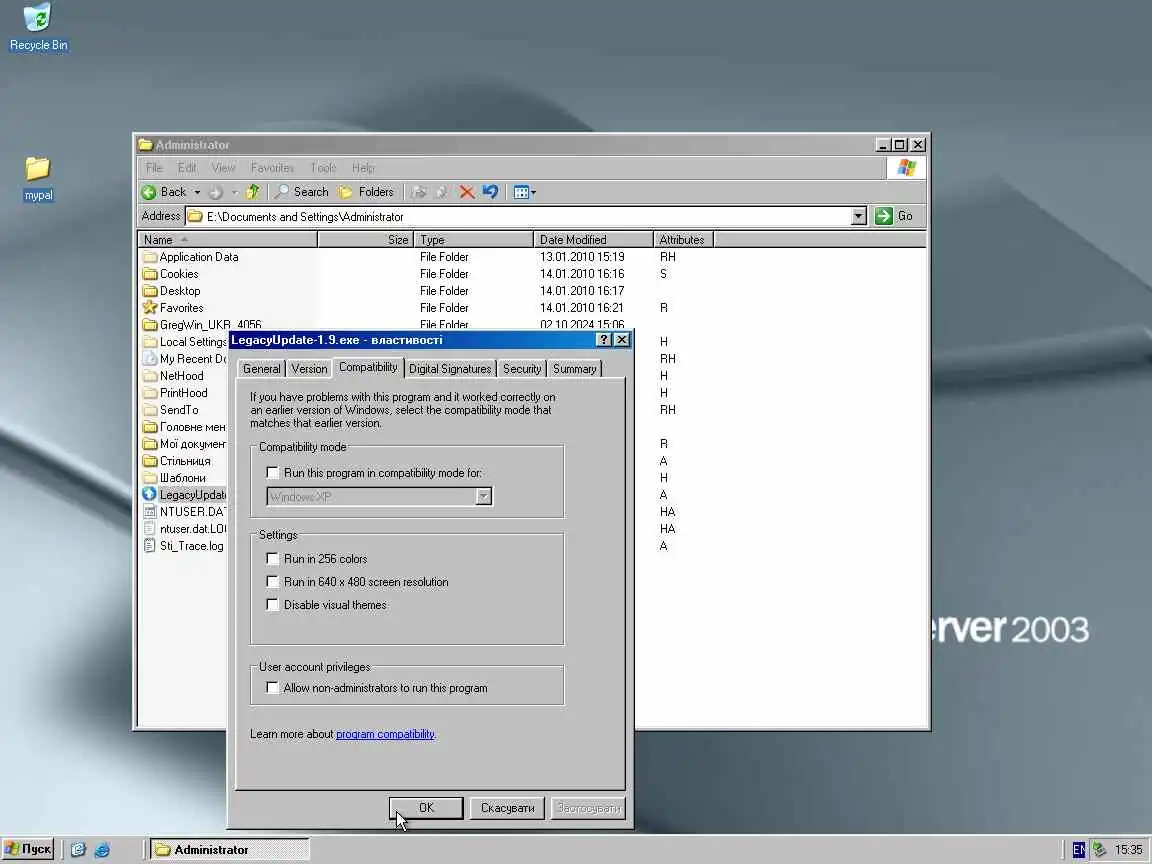Select the GregWin_UKR_4056 folder icon
Image resolution: width=1152 pixels, height=864 pixels.
[x=150, y=325]
